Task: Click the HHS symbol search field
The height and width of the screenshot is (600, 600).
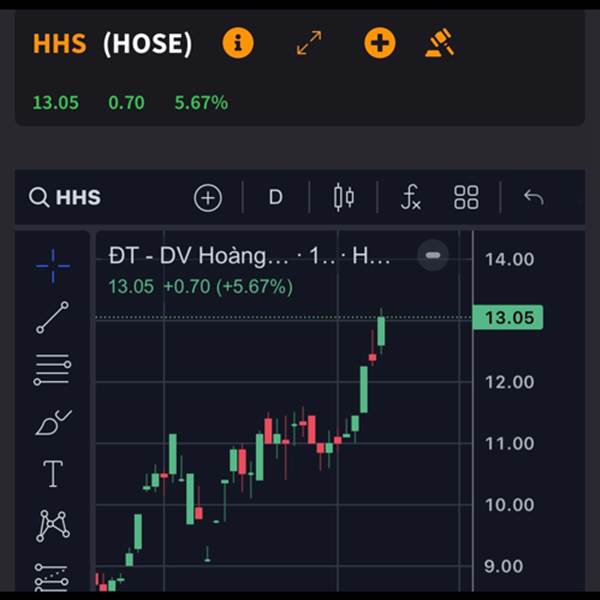Action: (65, 197)
